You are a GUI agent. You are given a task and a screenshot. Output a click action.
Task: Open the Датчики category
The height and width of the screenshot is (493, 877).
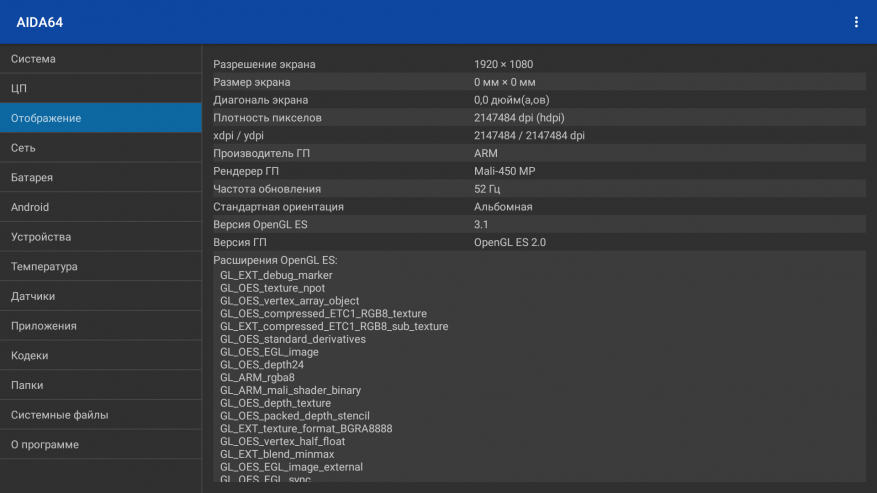[x=100, y=296]
